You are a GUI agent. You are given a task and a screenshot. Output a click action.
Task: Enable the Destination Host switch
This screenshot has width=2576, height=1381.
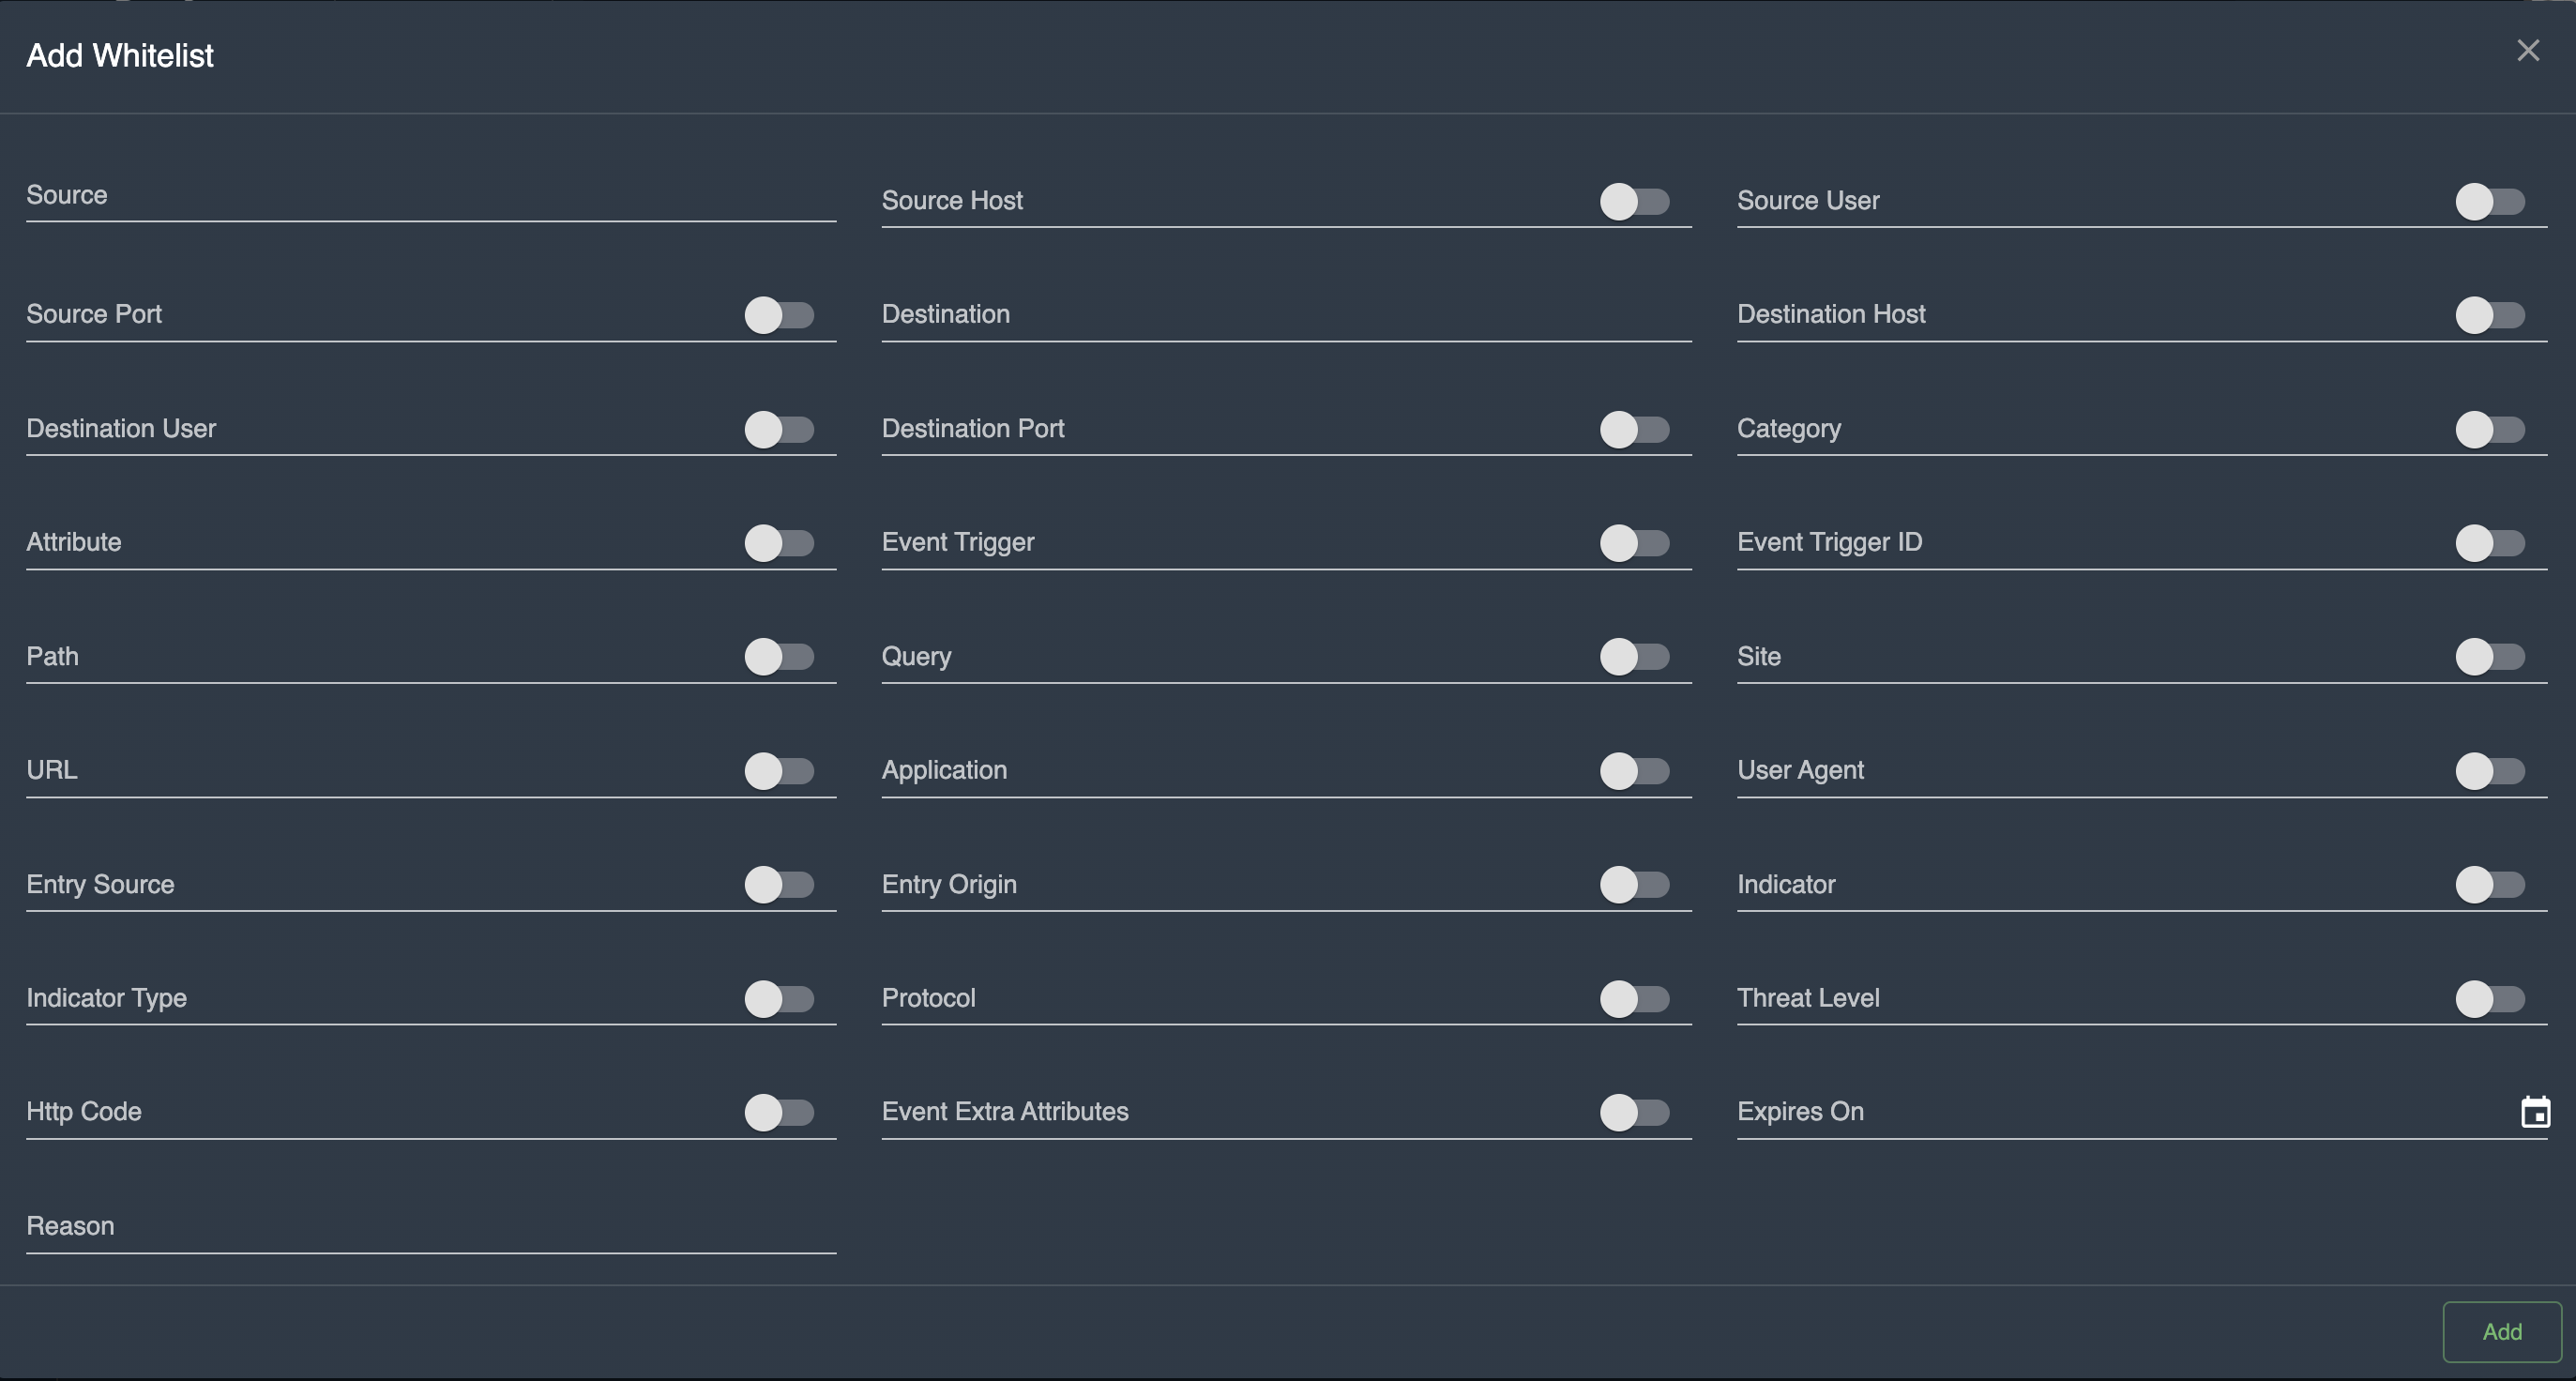[x=2489, y=315]
